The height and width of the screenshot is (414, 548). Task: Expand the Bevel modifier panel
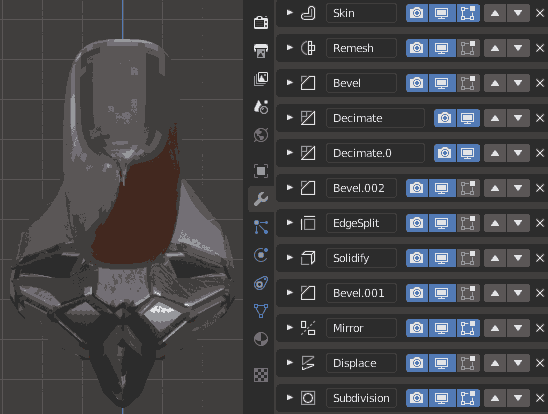click(x=289, y=82)
